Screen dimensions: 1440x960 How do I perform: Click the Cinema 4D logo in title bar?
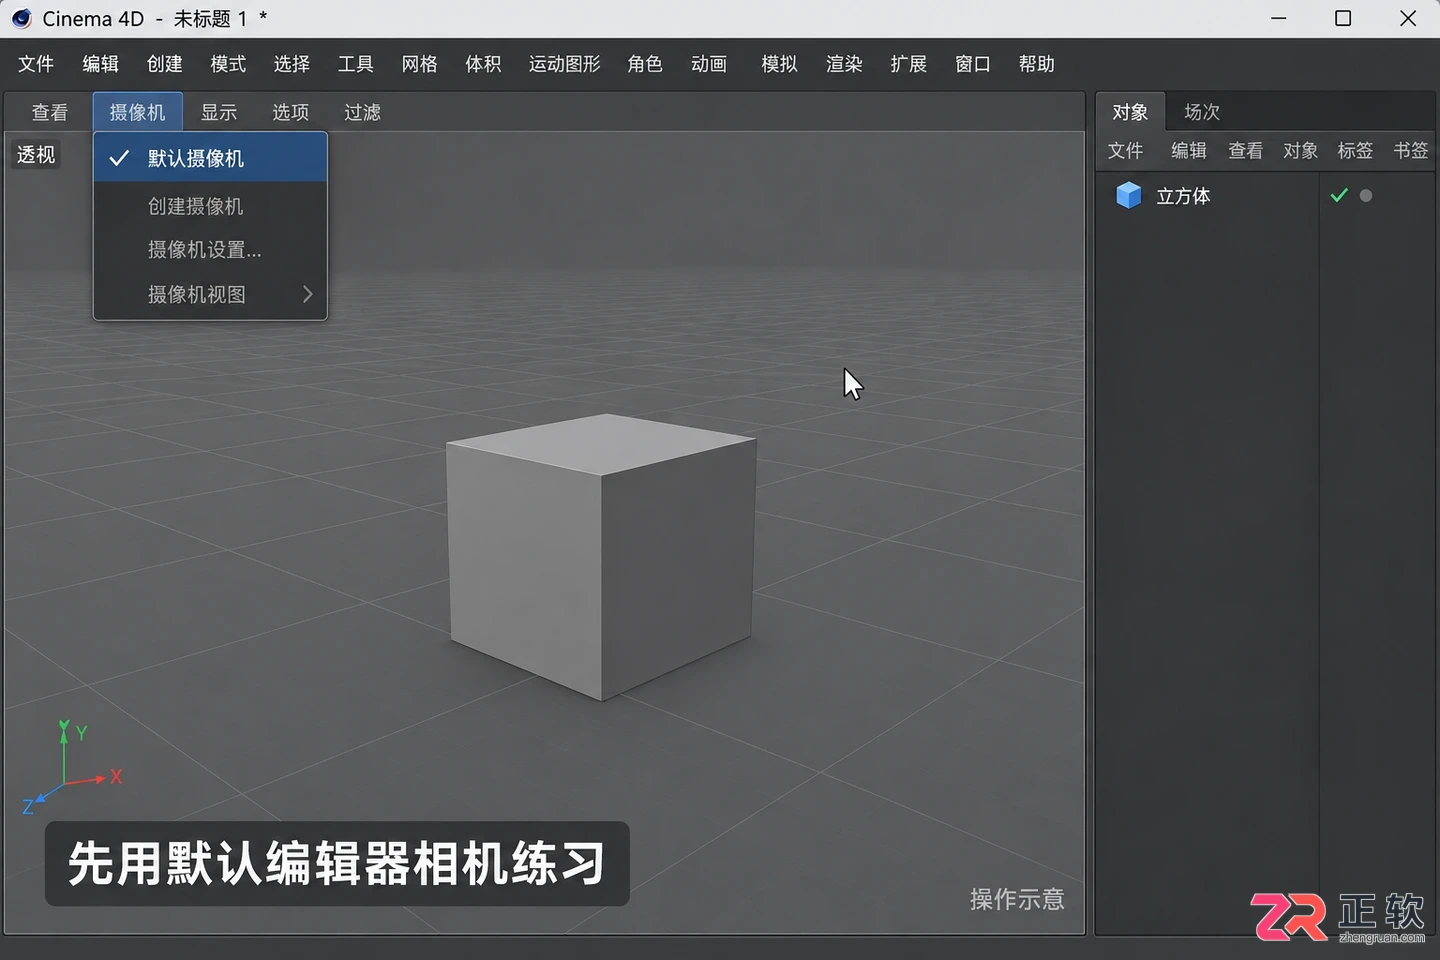(x=21, y=19)
